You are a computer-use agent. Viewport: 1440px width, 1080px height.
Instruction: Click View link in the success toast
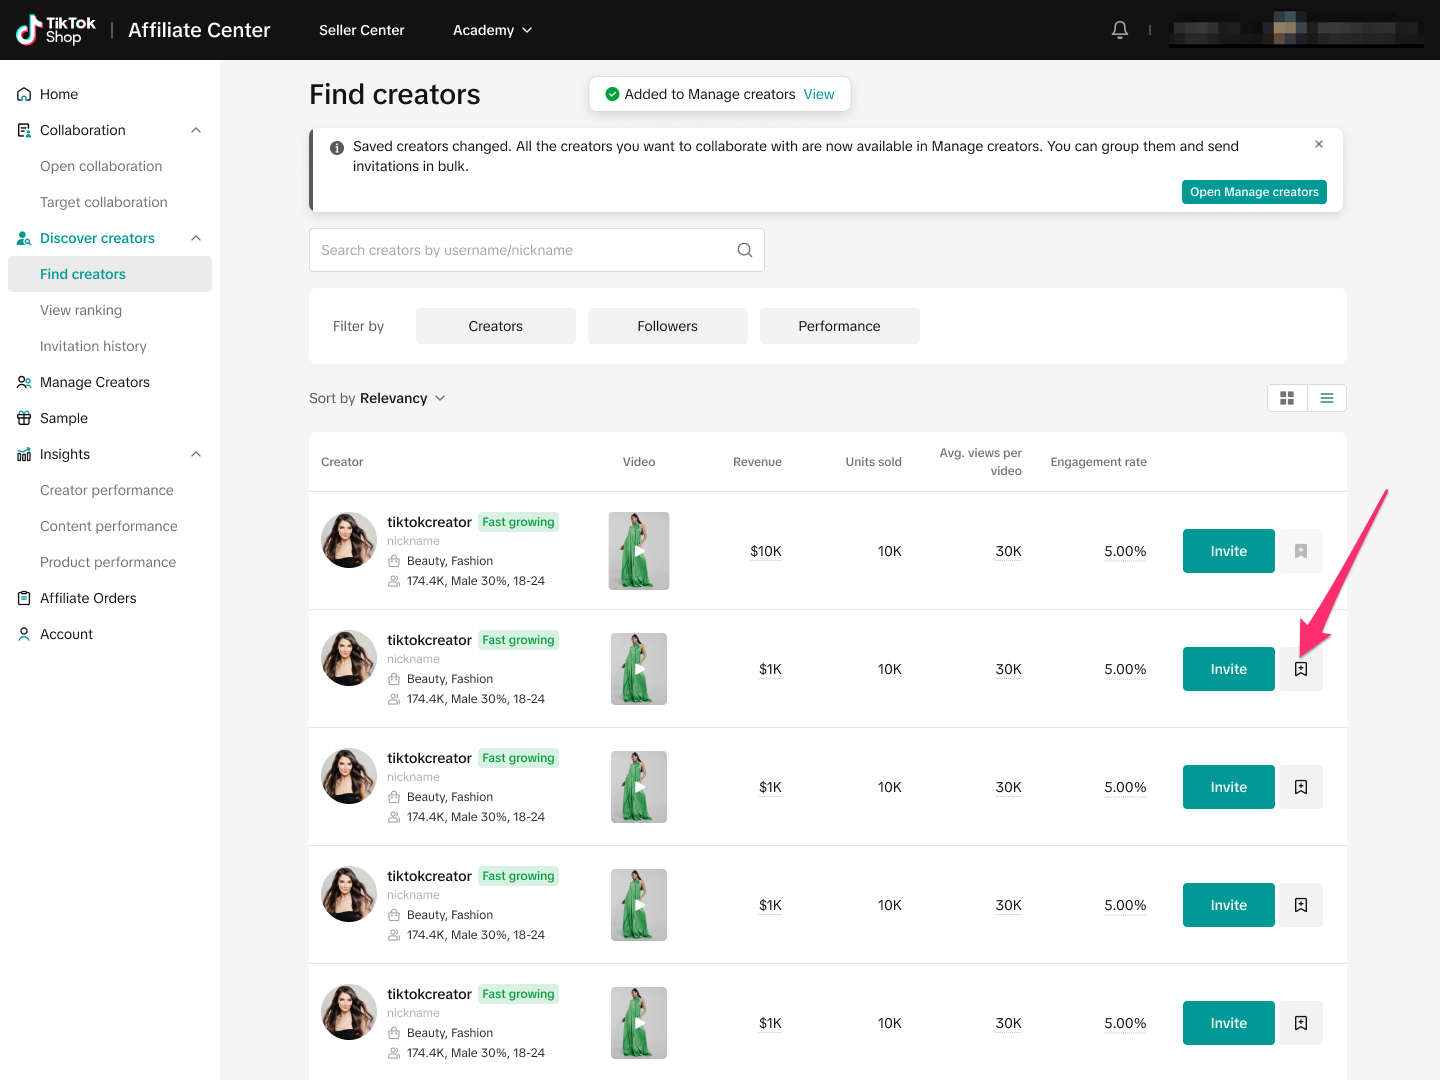tap(818, 94)
